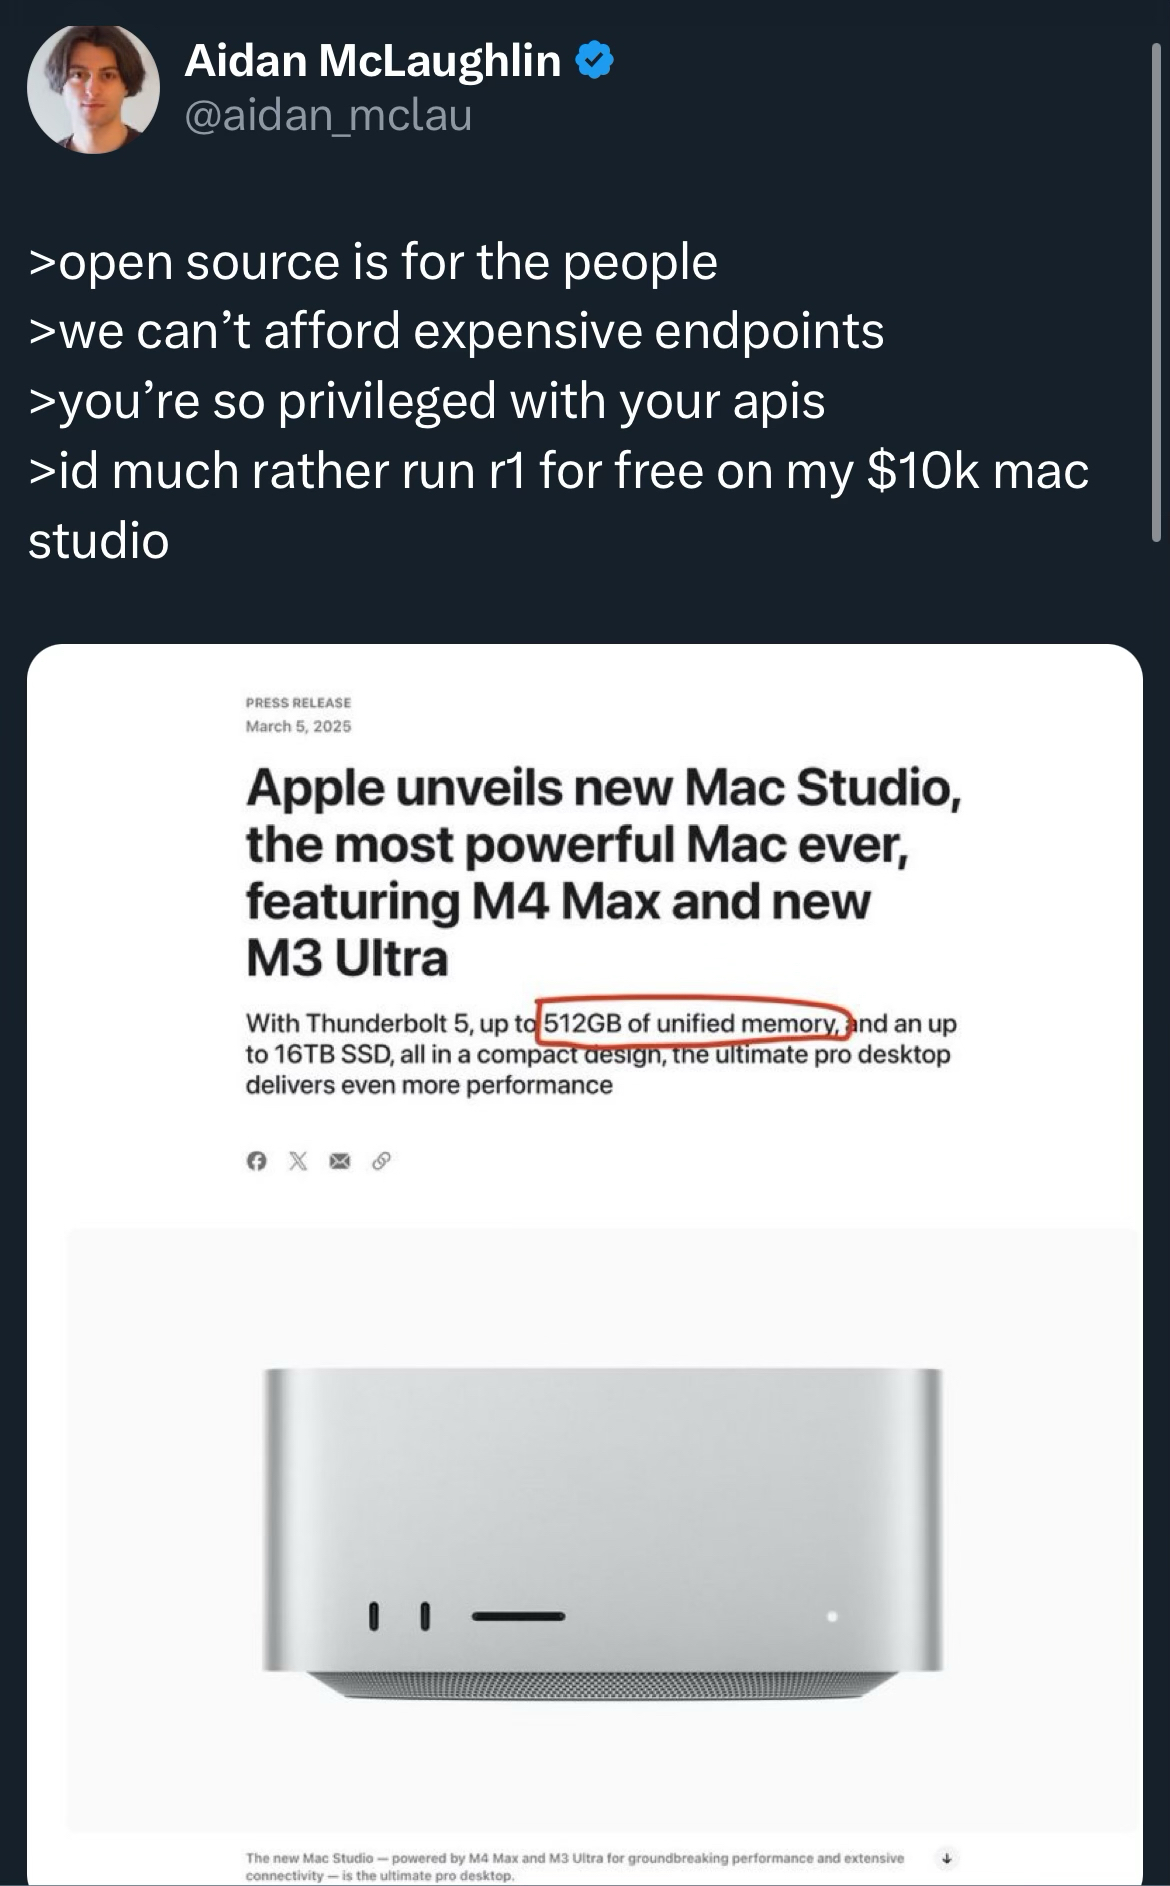Viewport: 1170px width, 1886px height.
Task: Click the blue verified badge
Action: [x=595, y=62]
